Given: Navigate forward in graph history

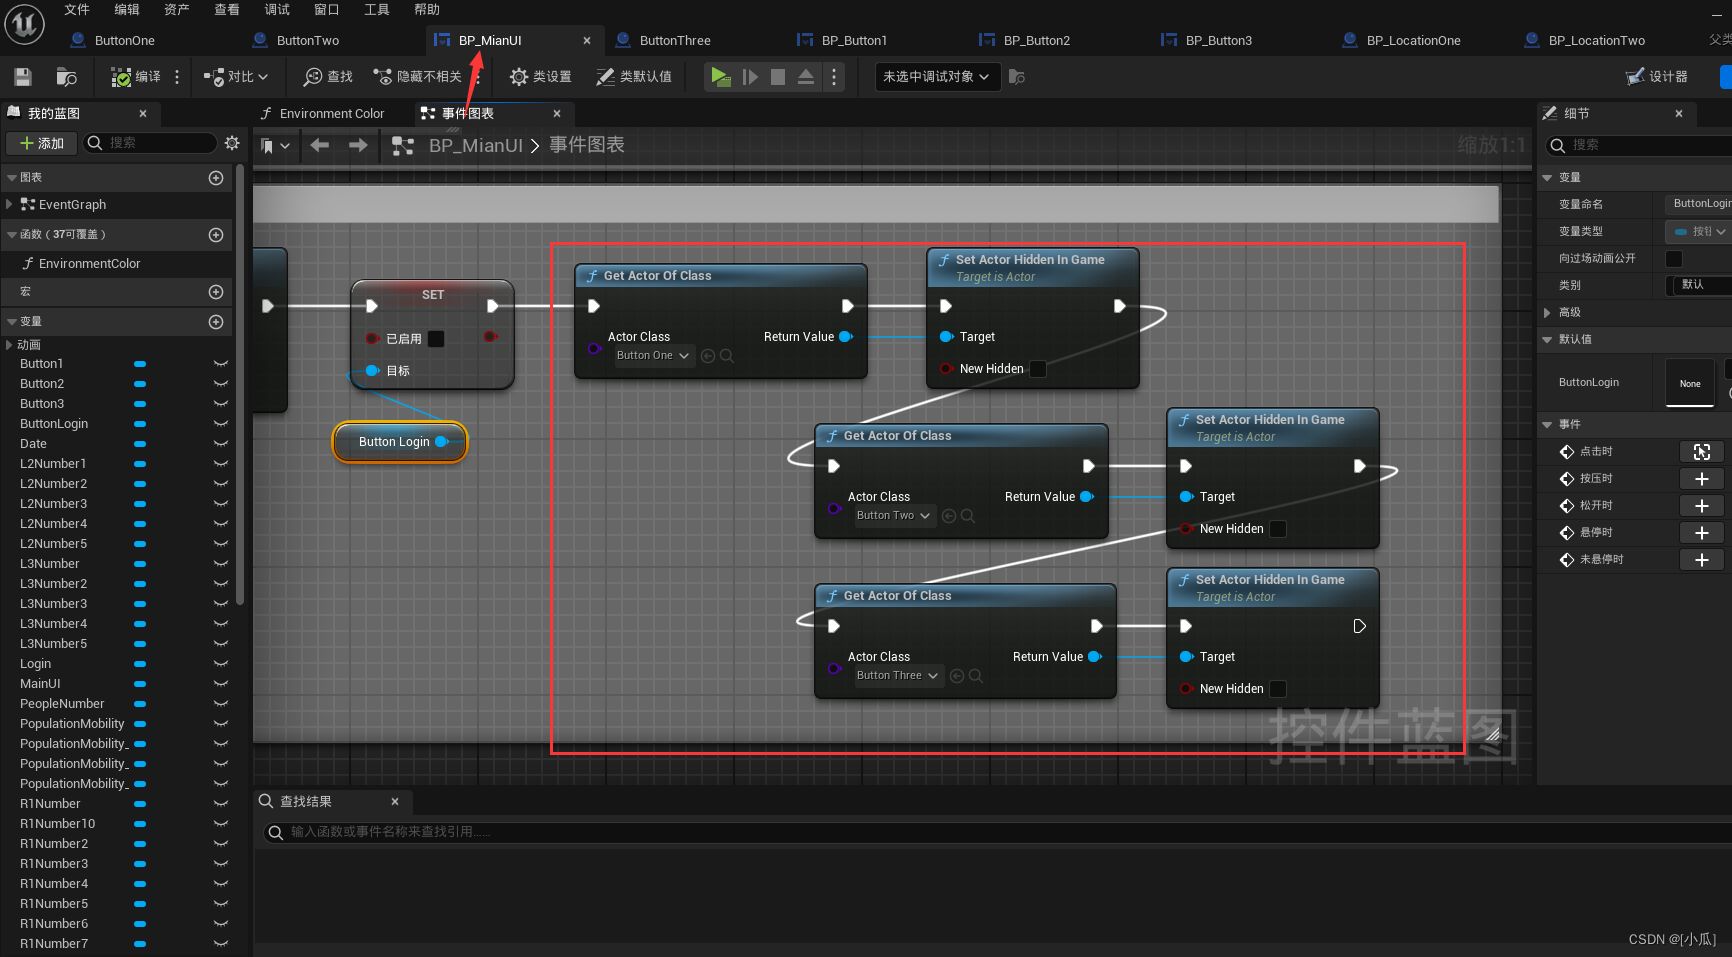Looking at the screenshot, I should [x=358, y=146].
